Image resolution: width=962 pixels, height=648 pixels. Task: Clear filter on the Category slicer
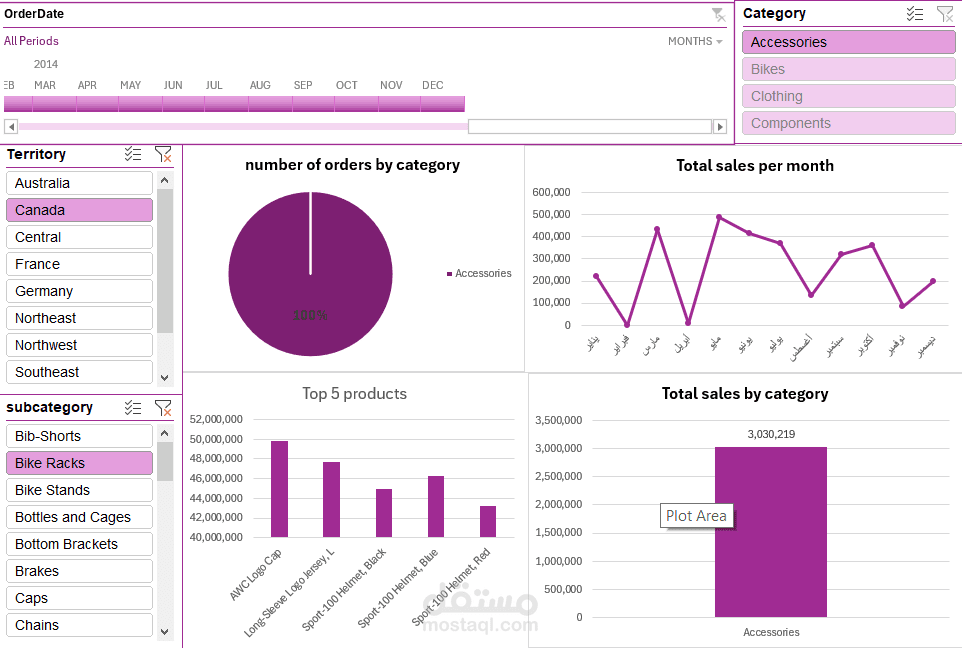pos(945,14)
